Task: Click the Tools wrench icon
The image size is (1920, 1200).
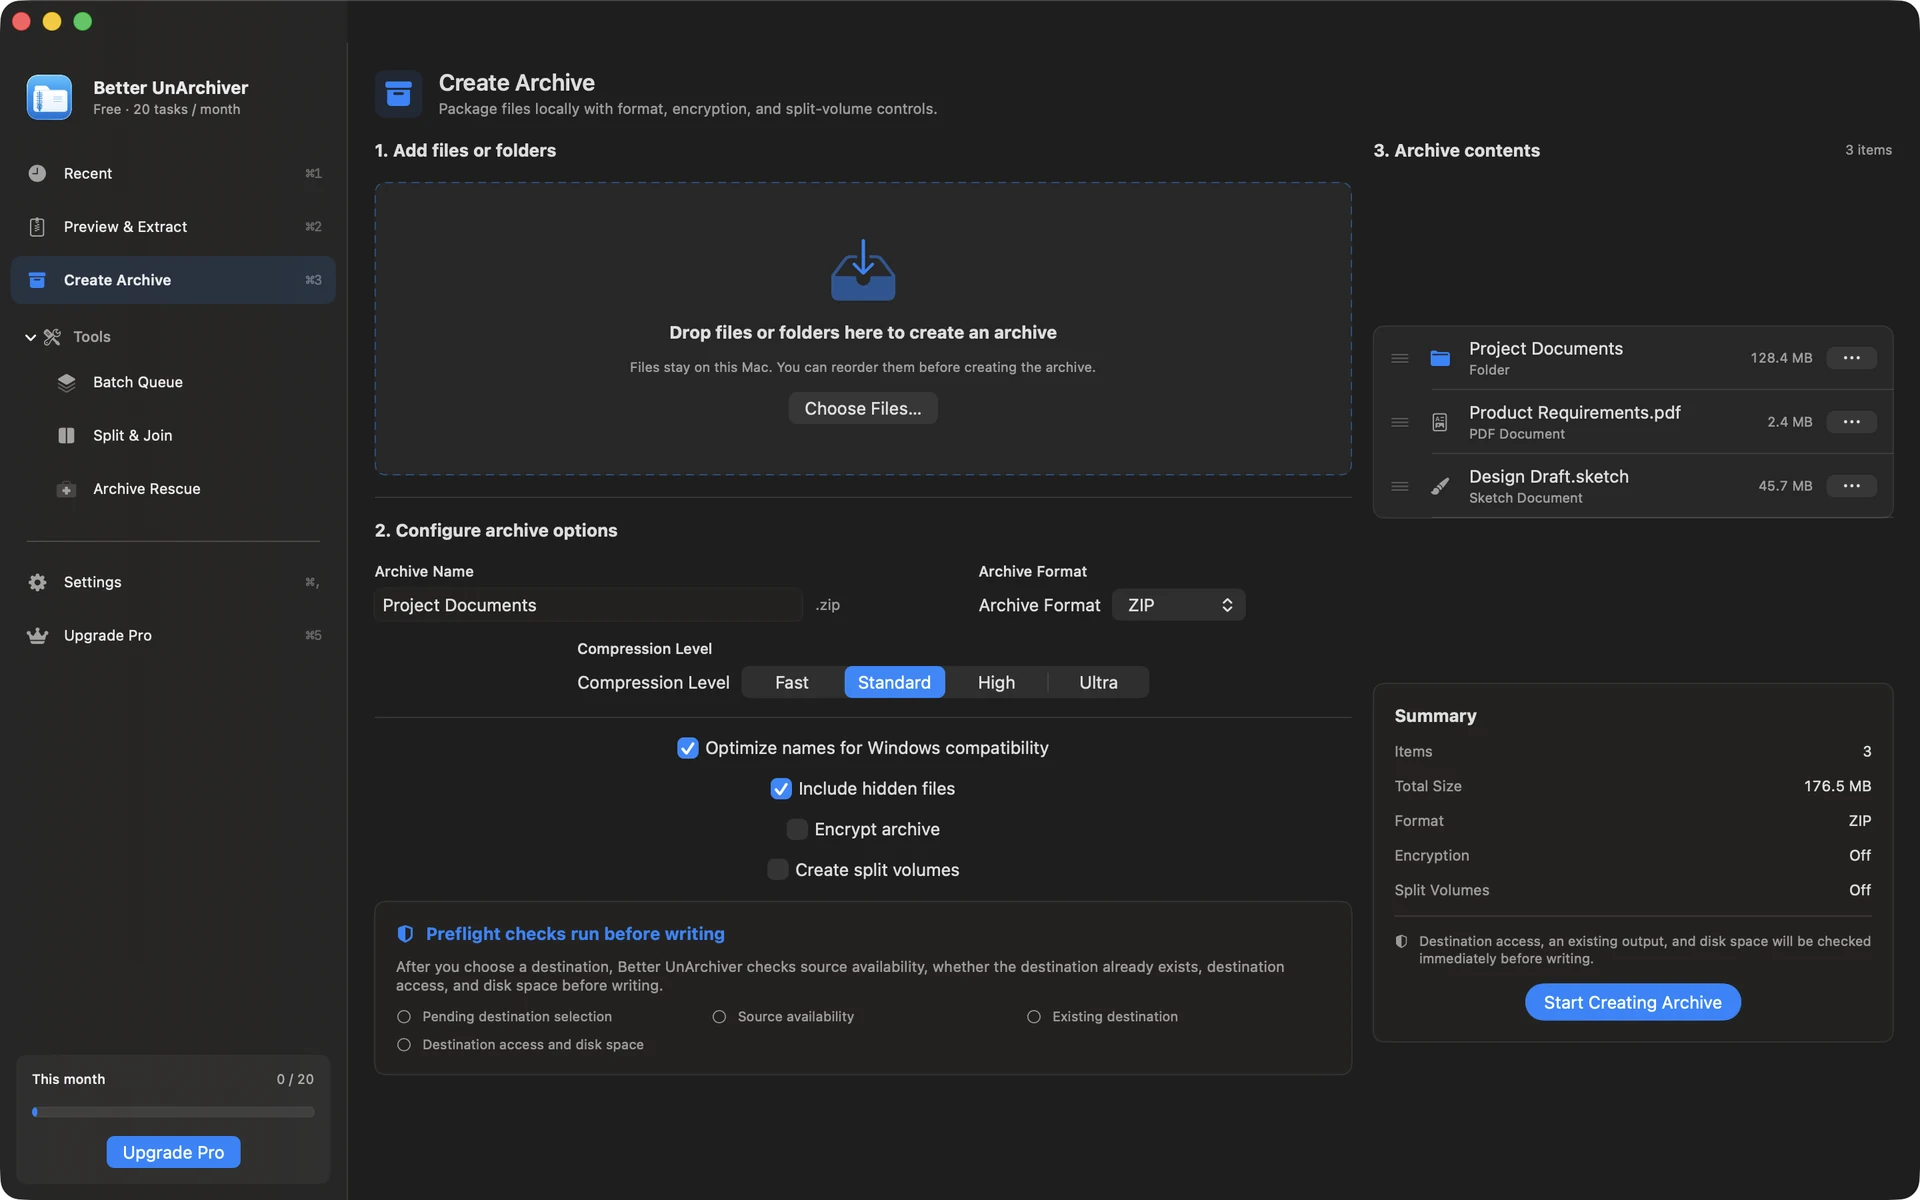Action: tap(52, 337)
